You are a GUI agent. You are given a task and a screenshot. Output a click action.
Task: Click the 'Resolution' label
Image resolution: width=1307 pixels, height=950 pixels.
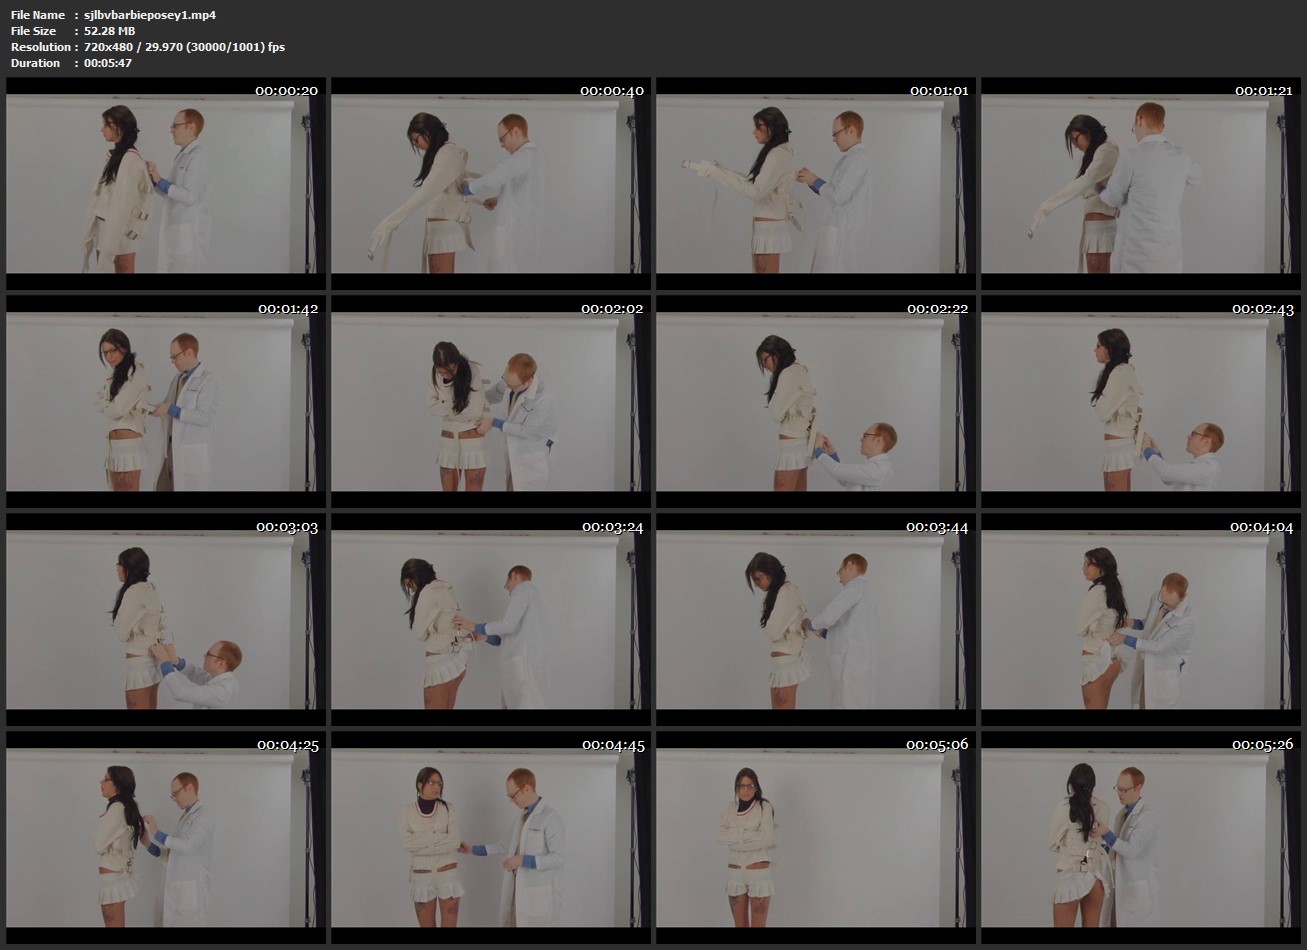click(41, 47)
